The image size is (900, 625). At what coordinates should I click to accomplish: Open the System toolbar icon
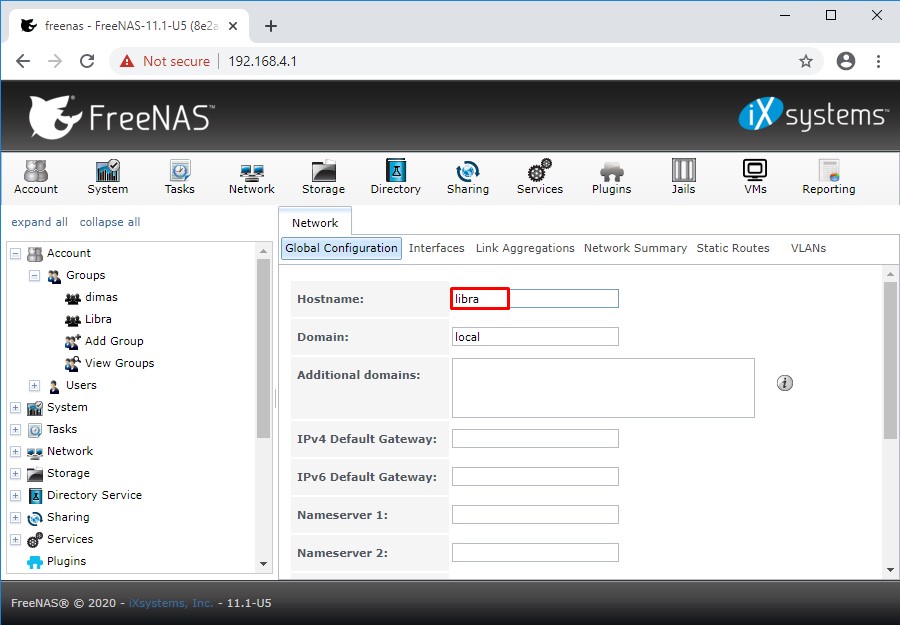coord(107,177)
